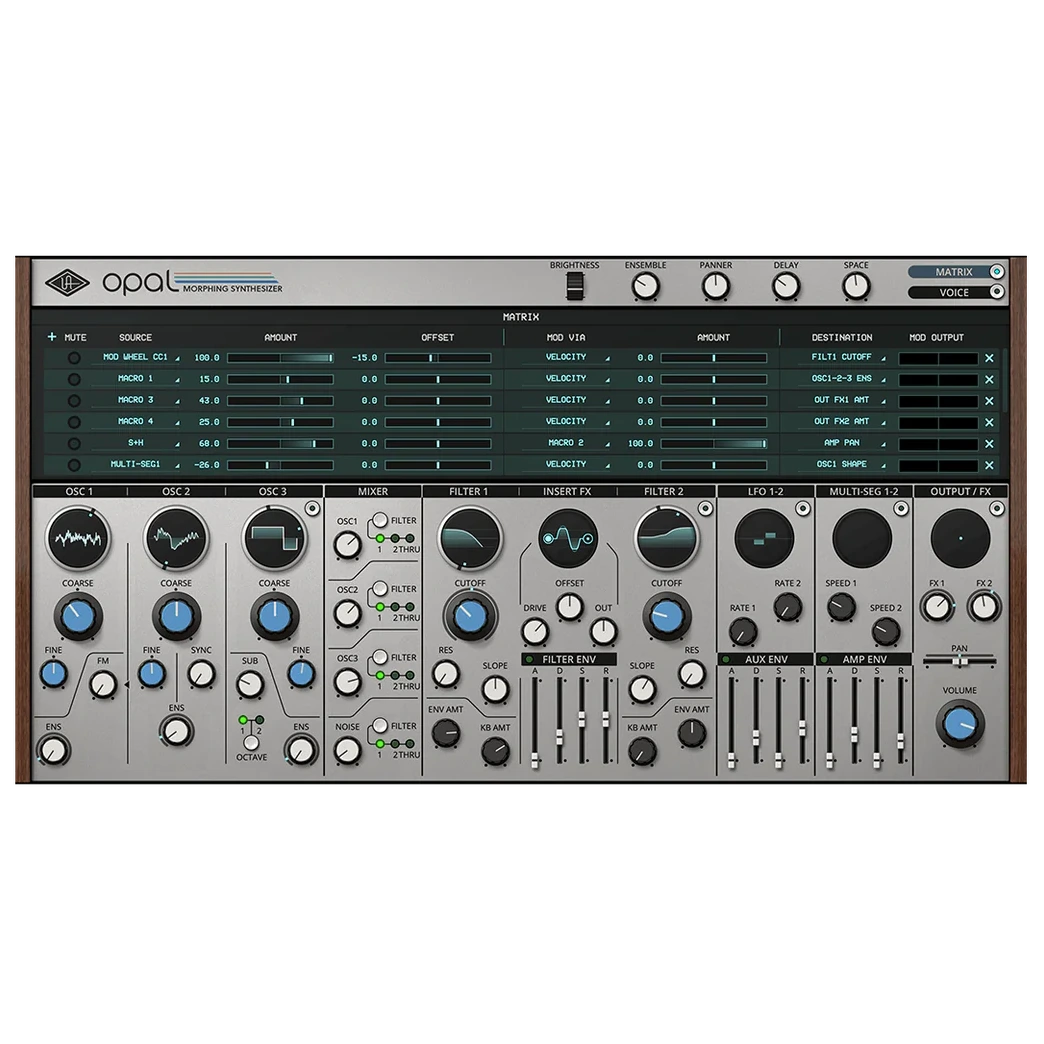The image size is (1044, 1044).
Task: Click the Output / FX XY display
Action: click(960, 538)
